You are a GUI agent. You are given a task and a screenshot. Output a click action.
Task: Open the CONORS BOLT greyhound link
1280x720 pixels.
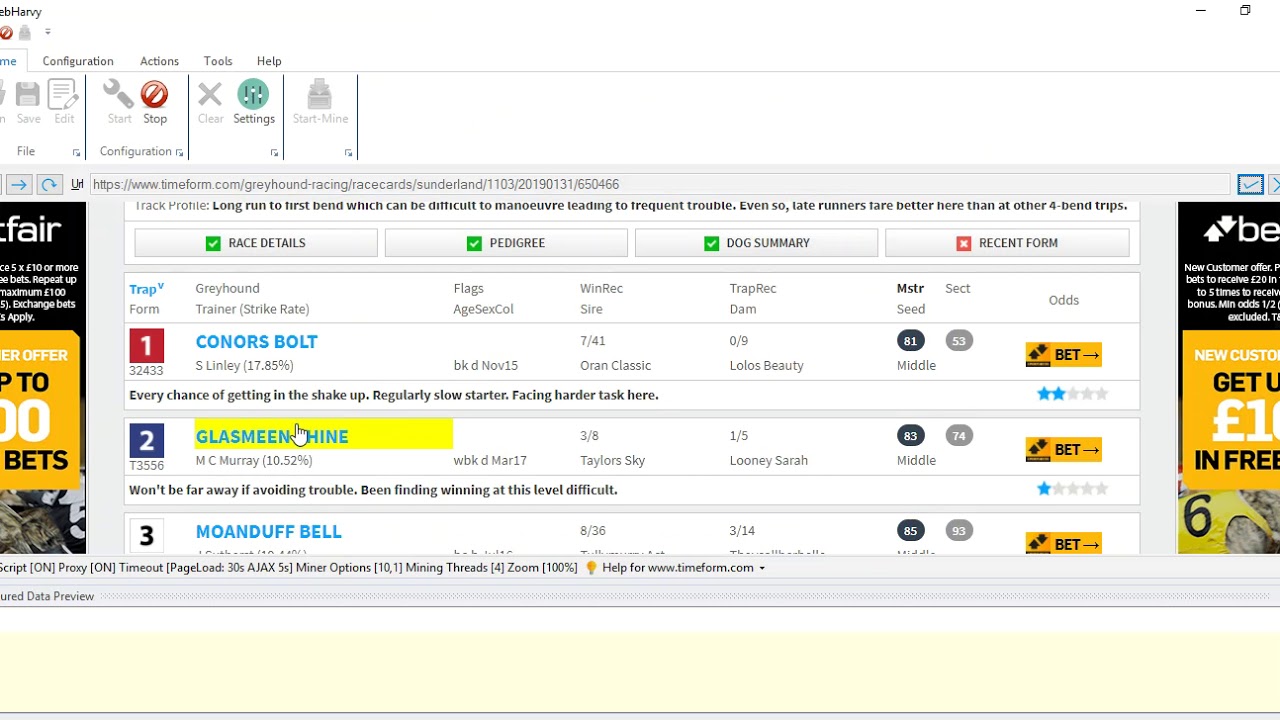click(256, 342)
